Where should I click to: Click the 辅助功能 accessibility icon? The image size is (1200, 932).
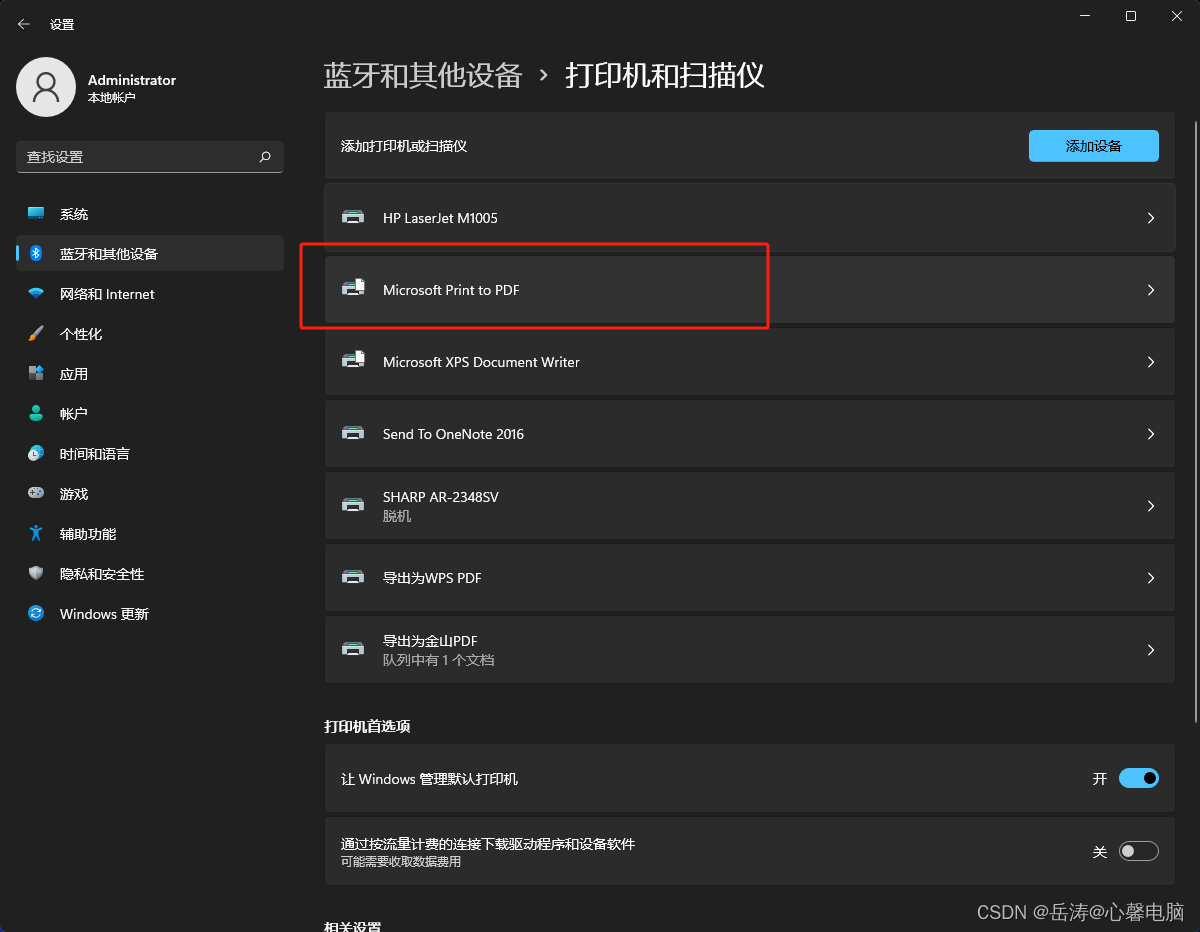(x=36, y=534)
